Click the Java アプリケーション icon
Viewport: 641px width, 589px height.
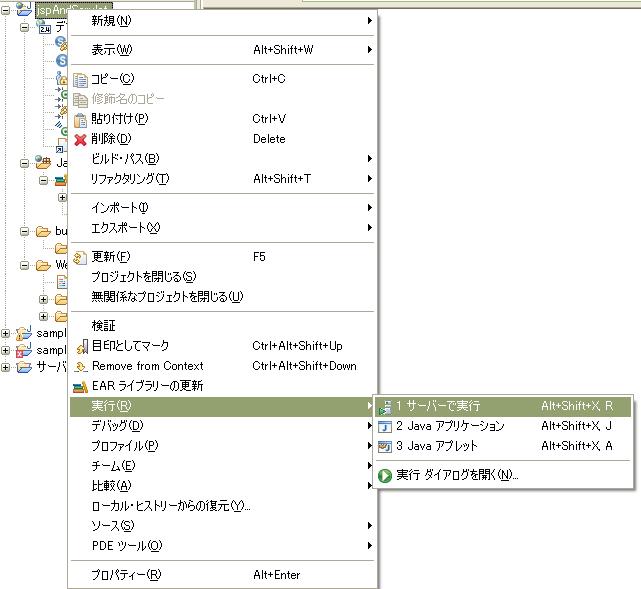[x=385, y=426]
